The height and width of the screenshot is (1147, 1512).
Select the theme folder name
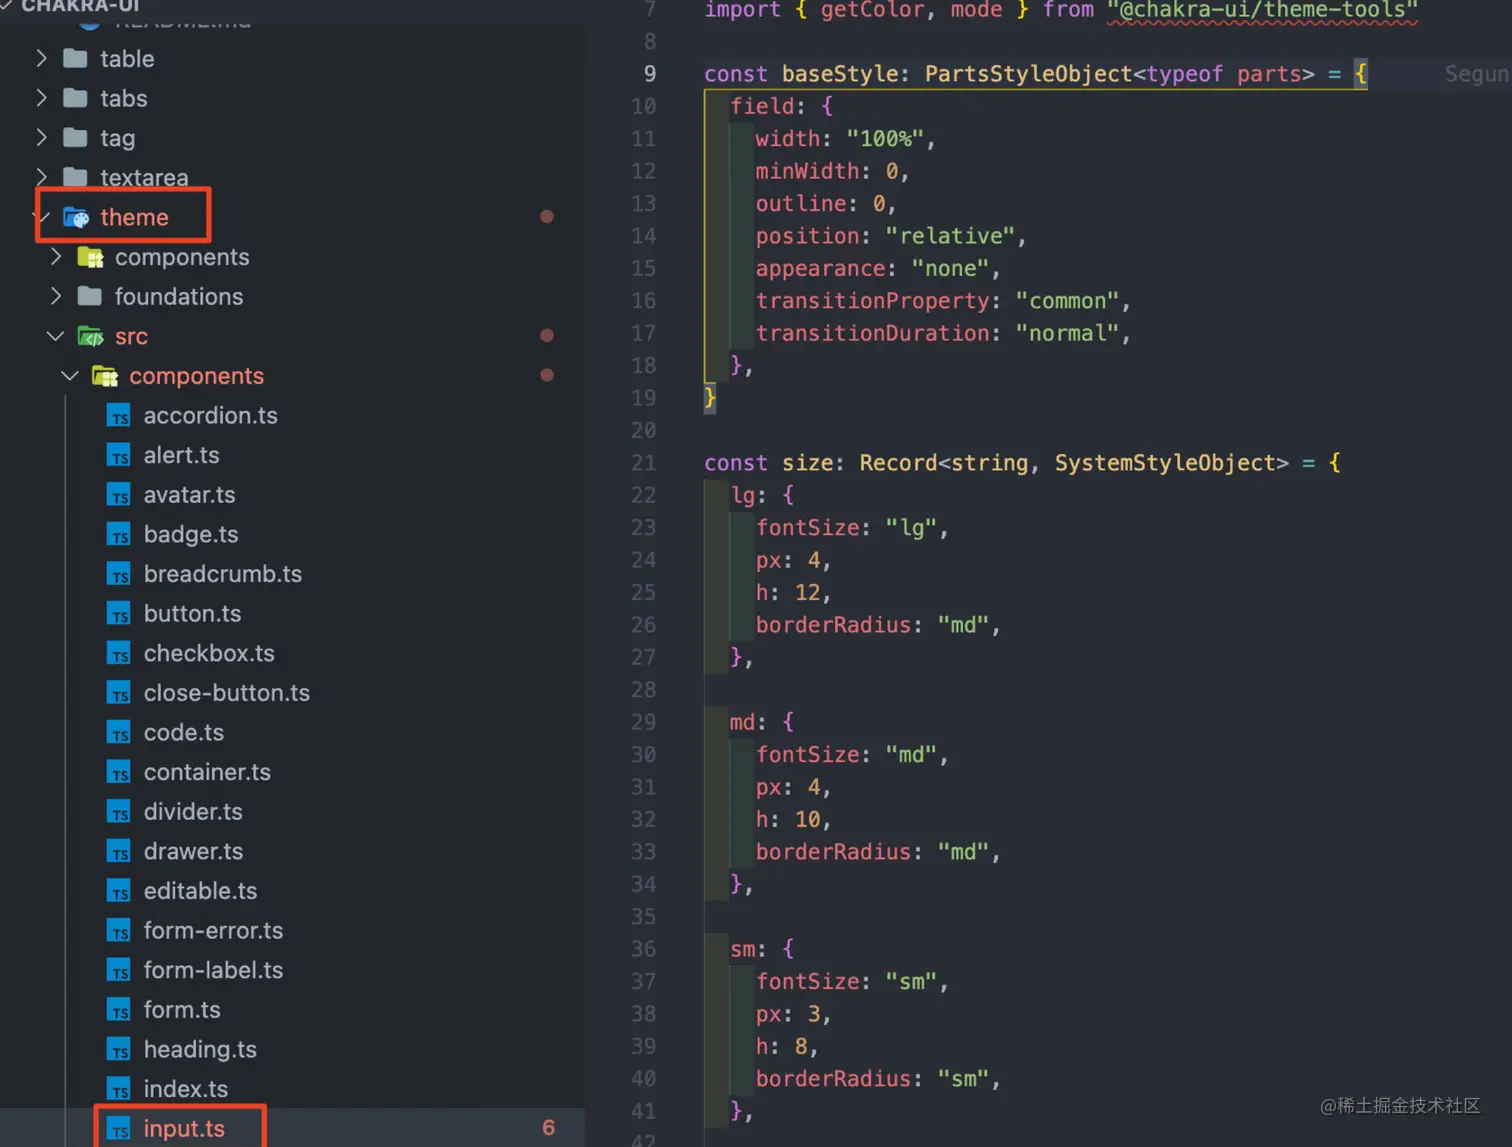tap(134, 217)
